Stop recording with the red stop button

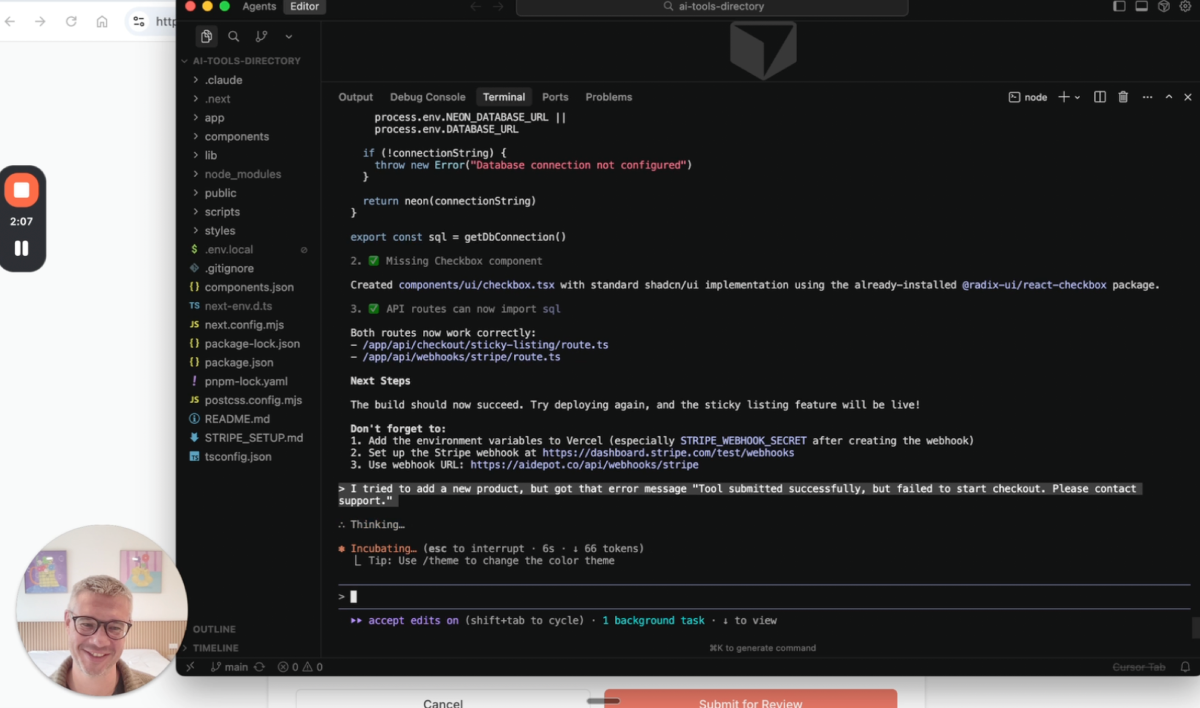(22, 189)
